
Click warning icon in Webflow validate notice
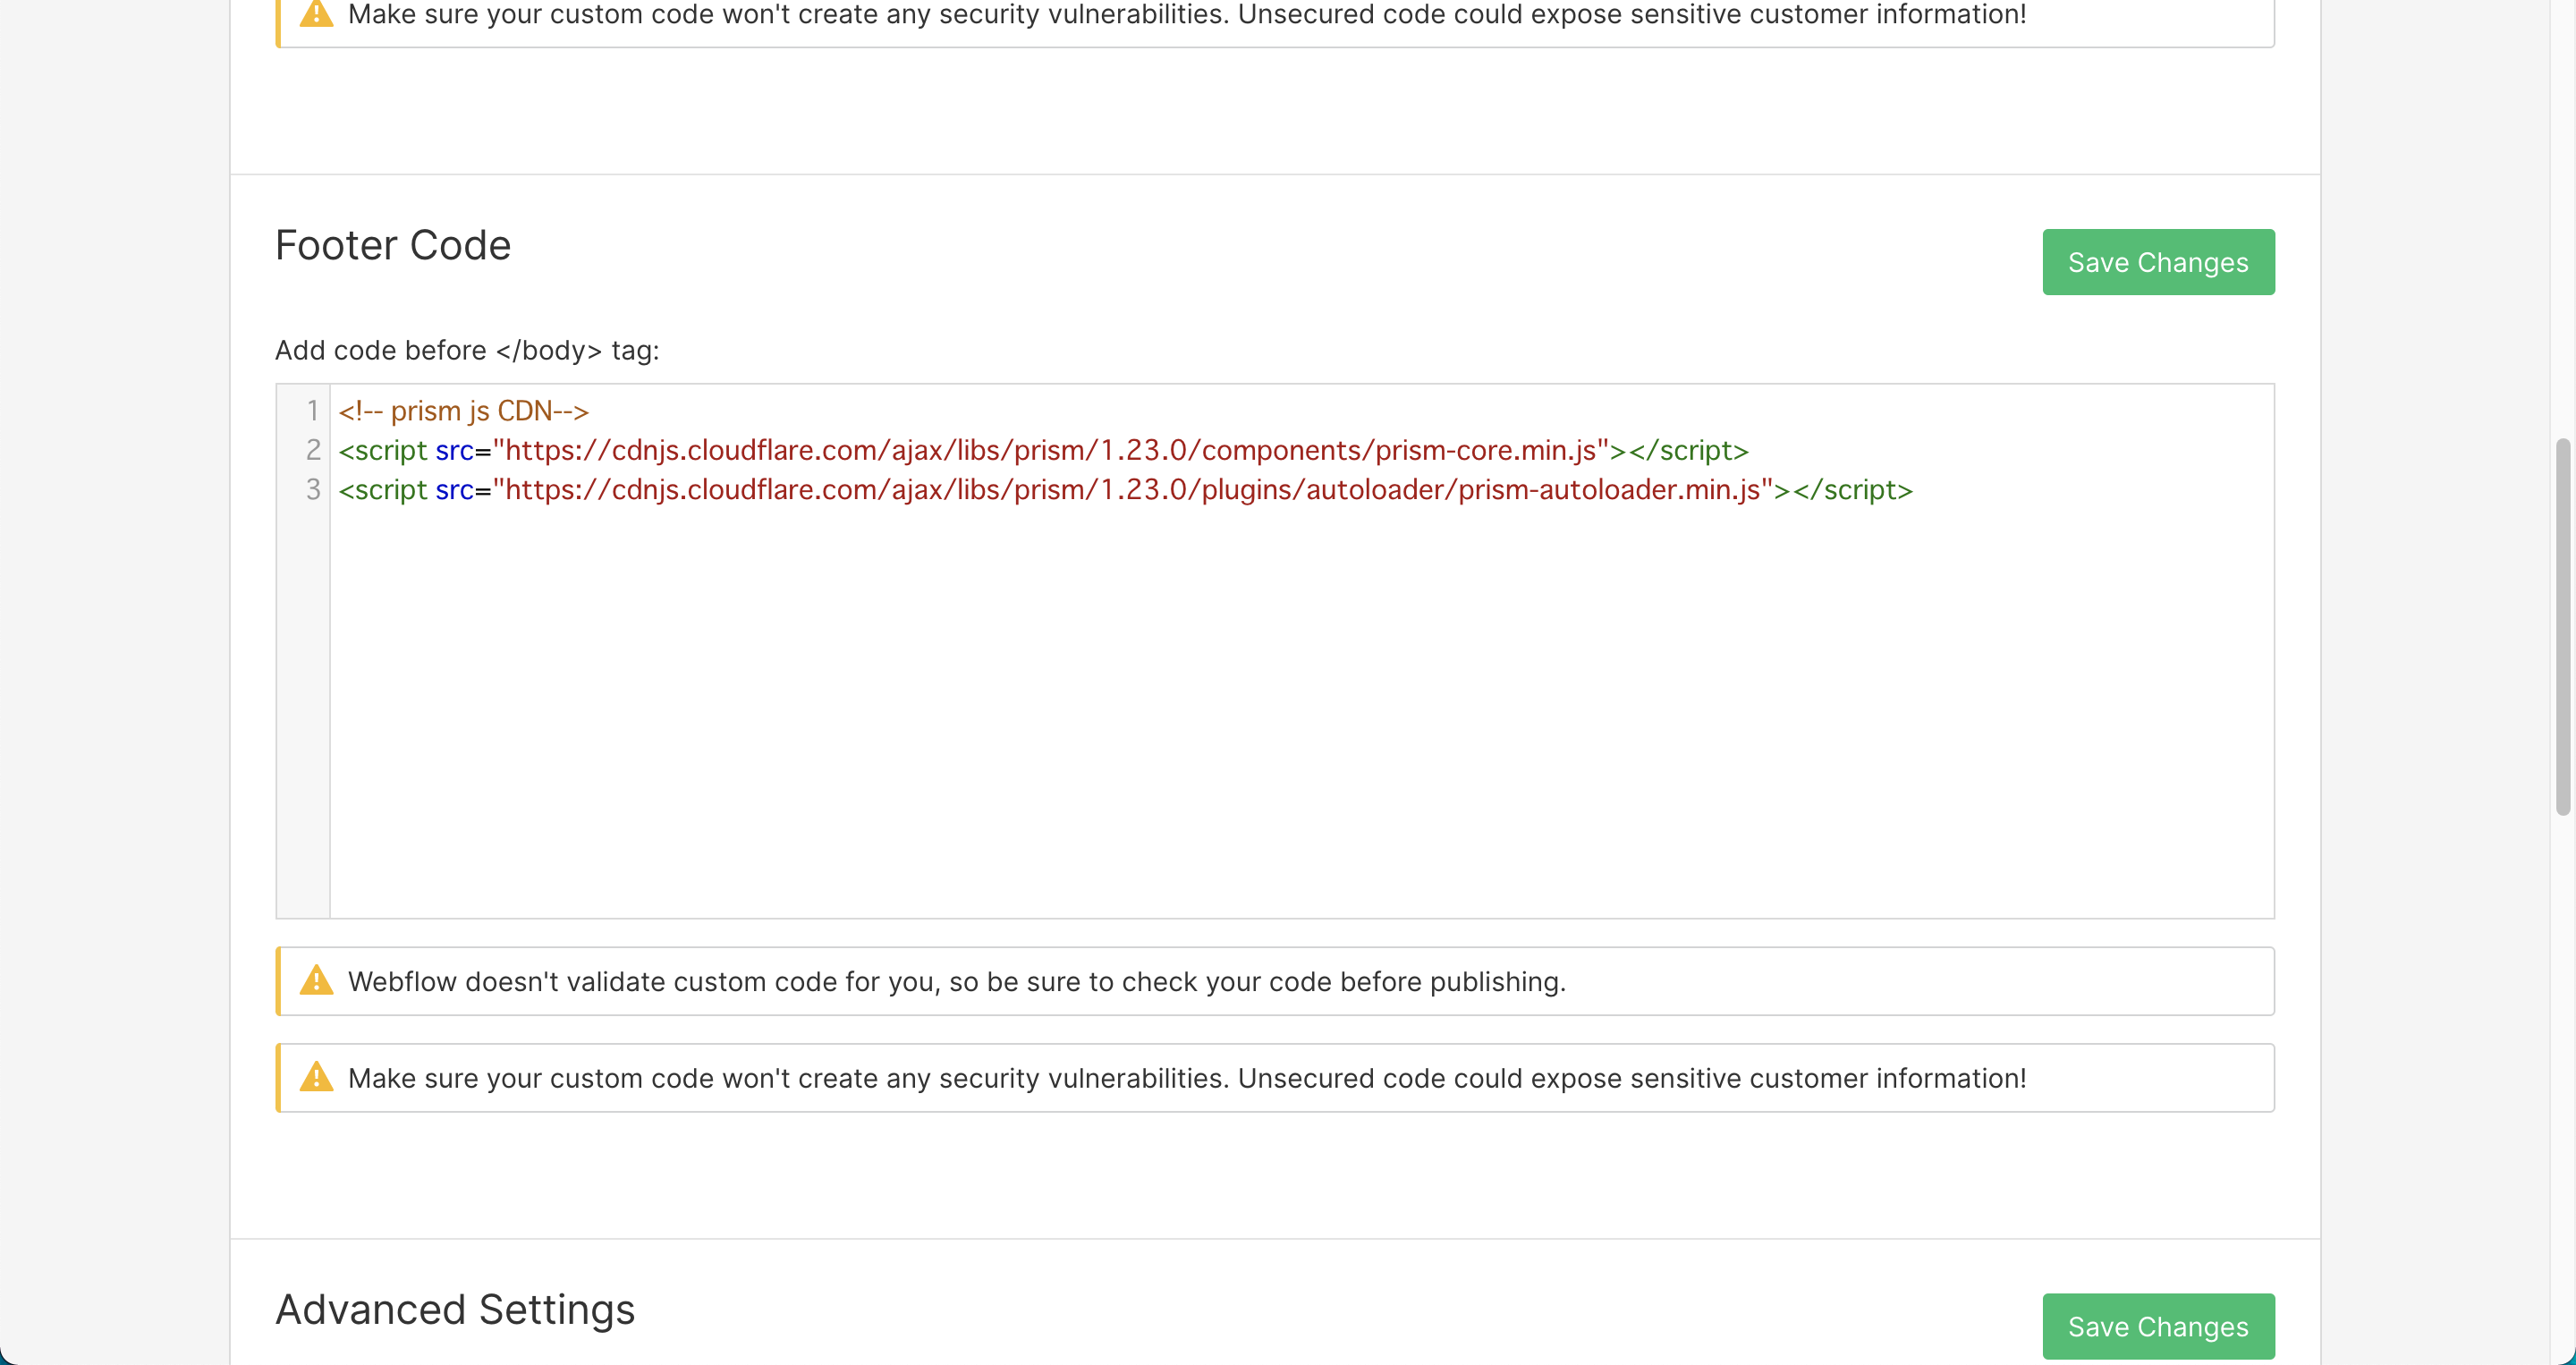point(316,981)
